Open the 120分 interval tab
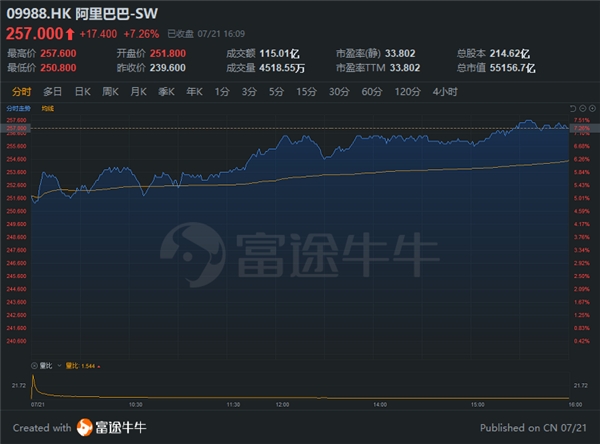The width and height of the screenshot is (600, 444). click(x=408, y=92)
